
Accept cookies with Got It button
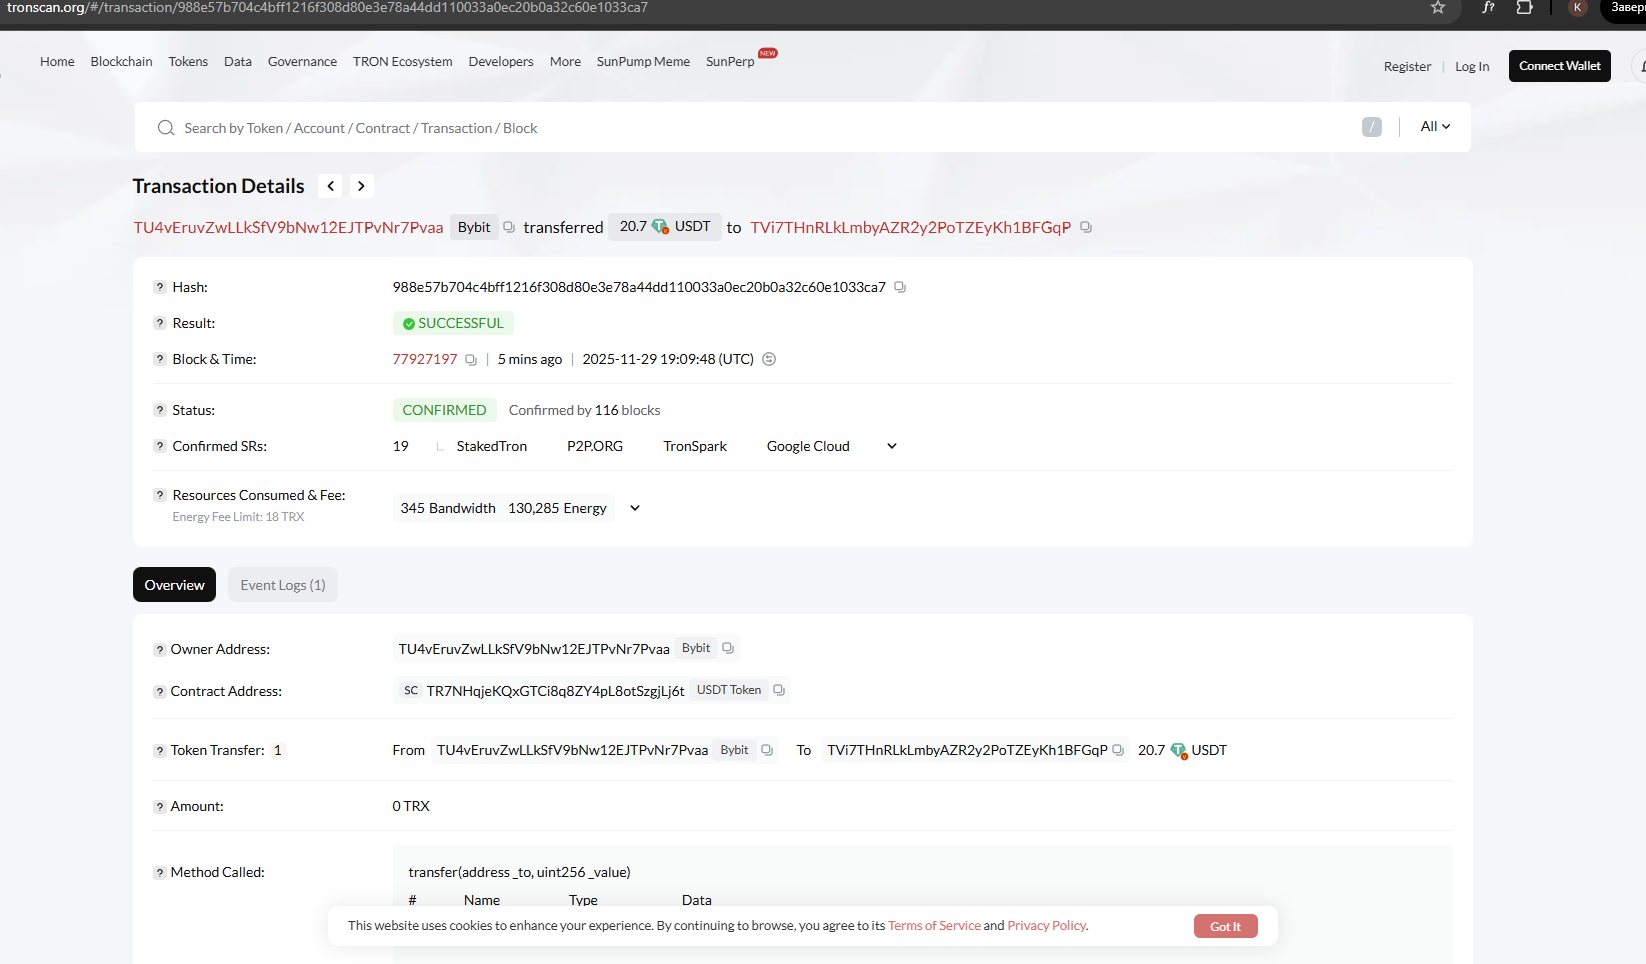click(1225, 926)
